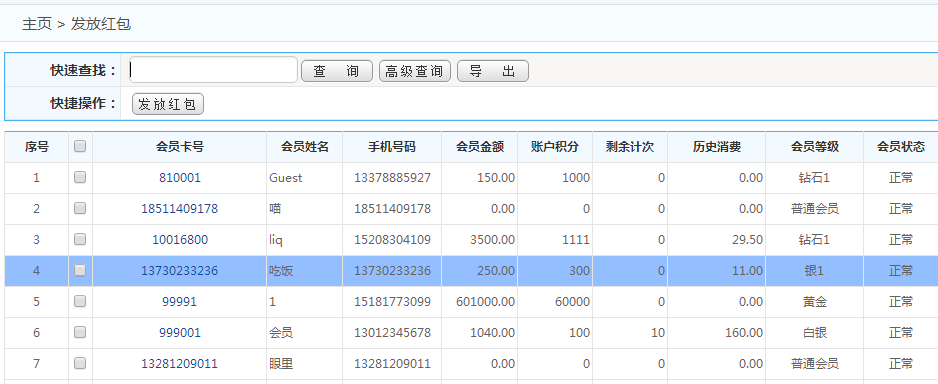Click the 历史消费 column header
938x384 pixels.
(717, 147)
